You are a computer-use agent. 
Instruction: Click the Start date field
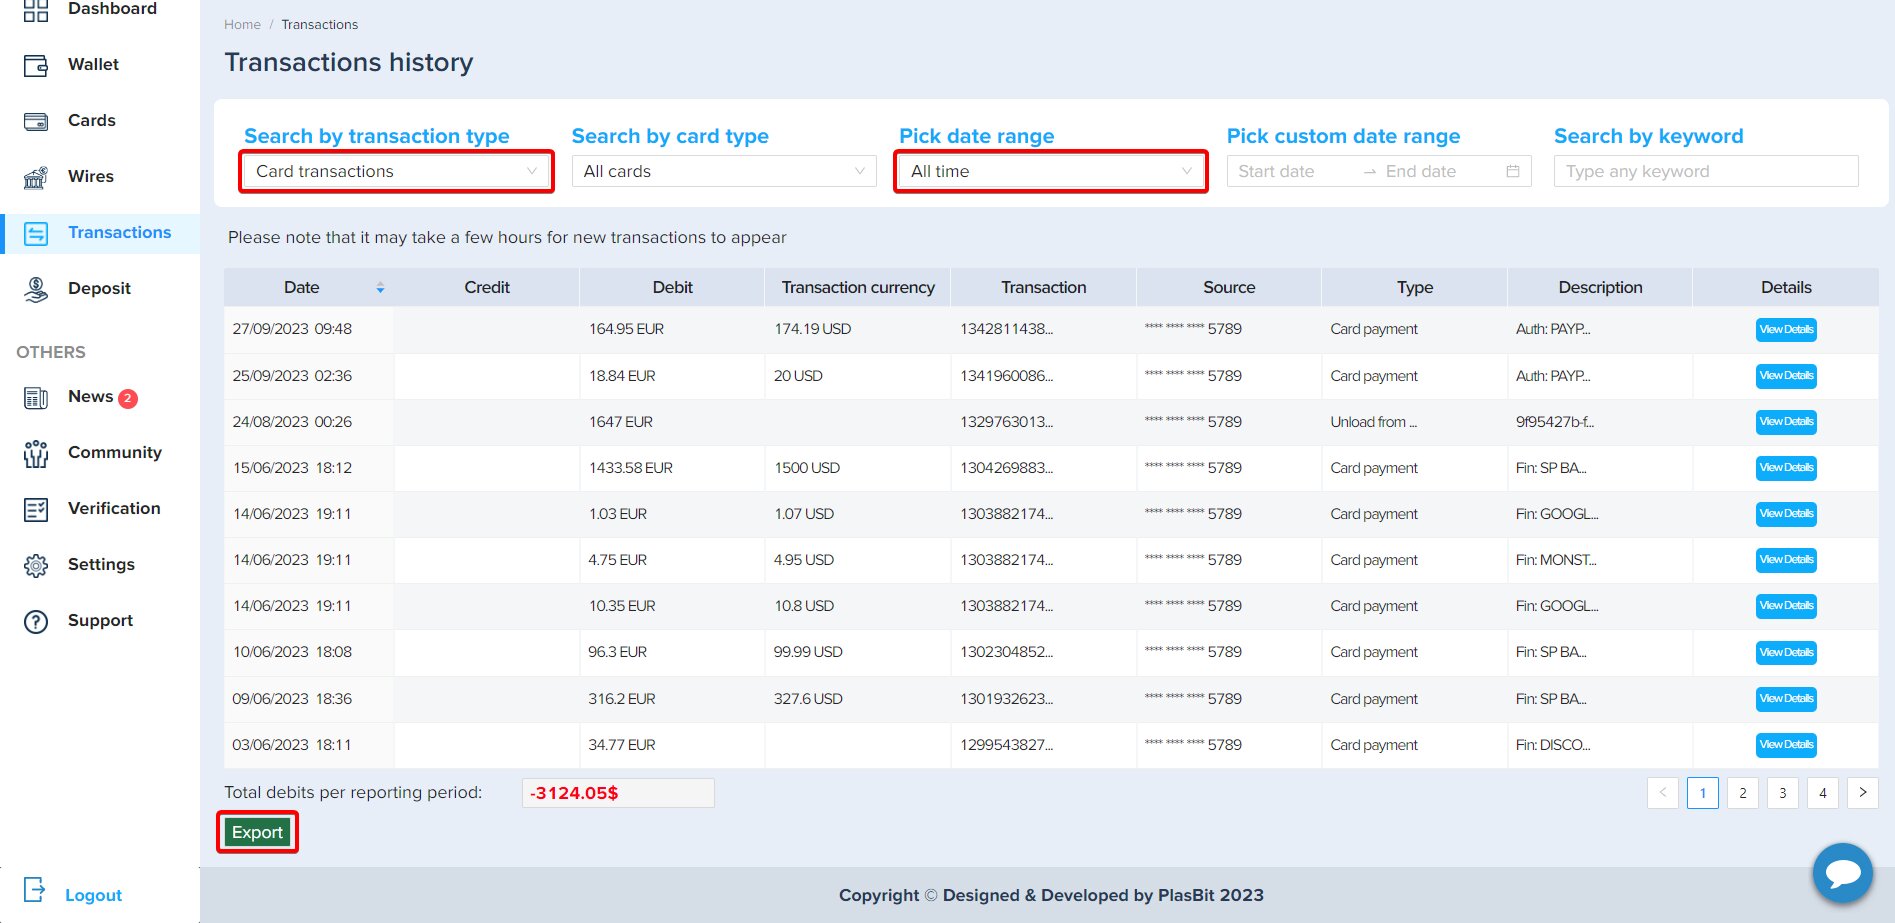tap(1295, 171)
